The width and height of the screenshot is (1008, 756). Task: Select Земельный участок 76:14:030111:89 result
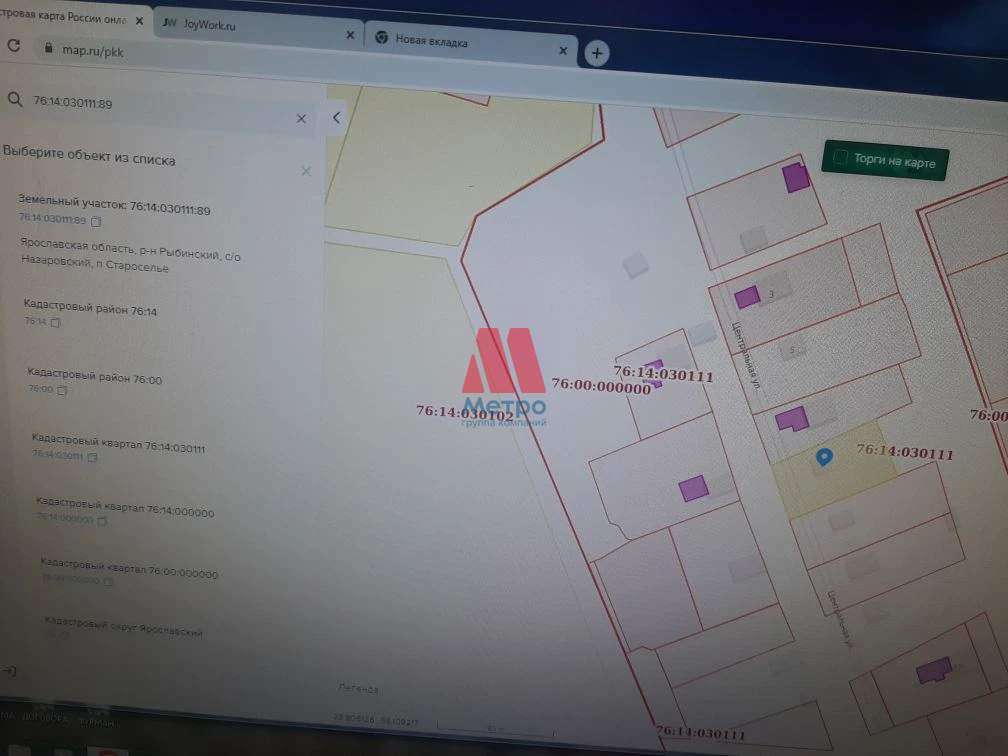pos(114,206)
